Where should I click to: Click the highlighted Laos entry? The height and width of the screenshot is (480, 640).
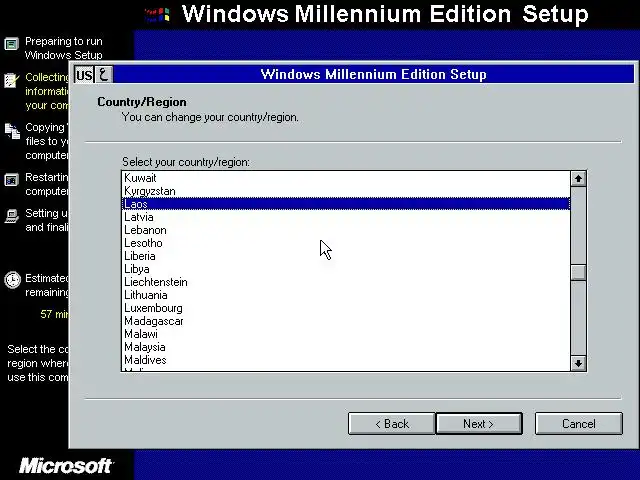coord(346,204)
